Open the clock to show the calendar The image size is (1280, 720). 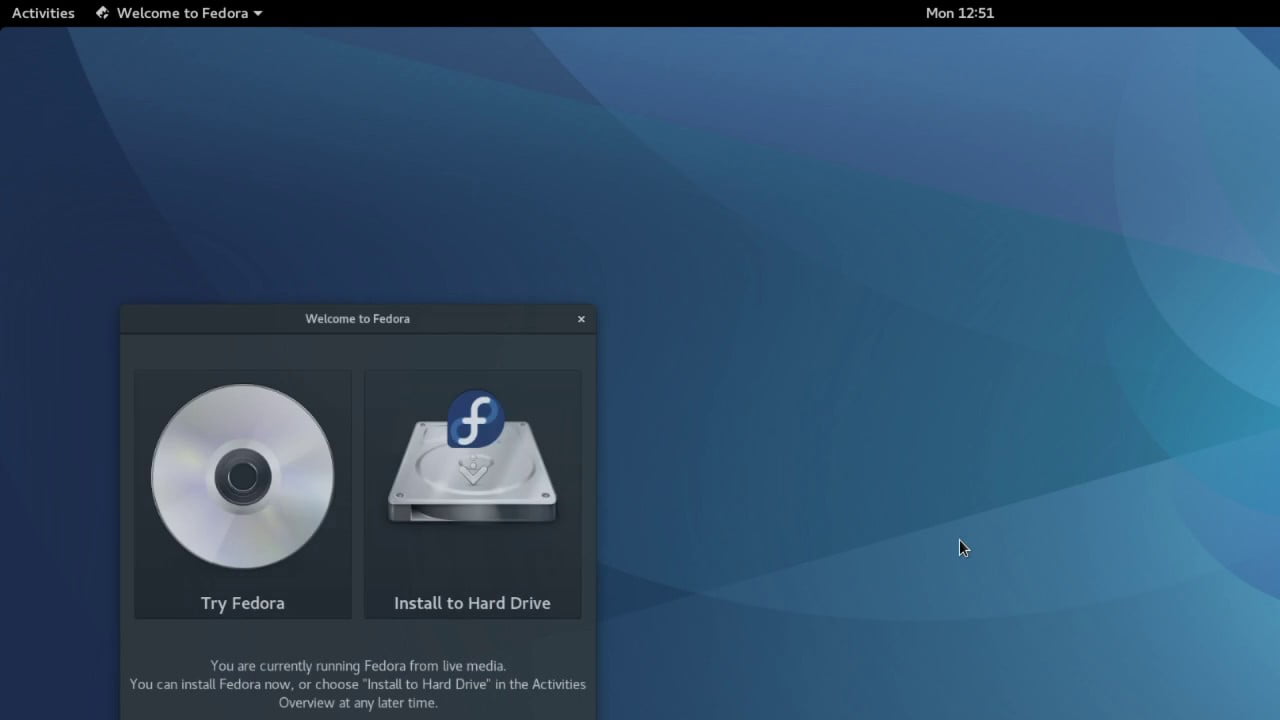click(959, 13)
